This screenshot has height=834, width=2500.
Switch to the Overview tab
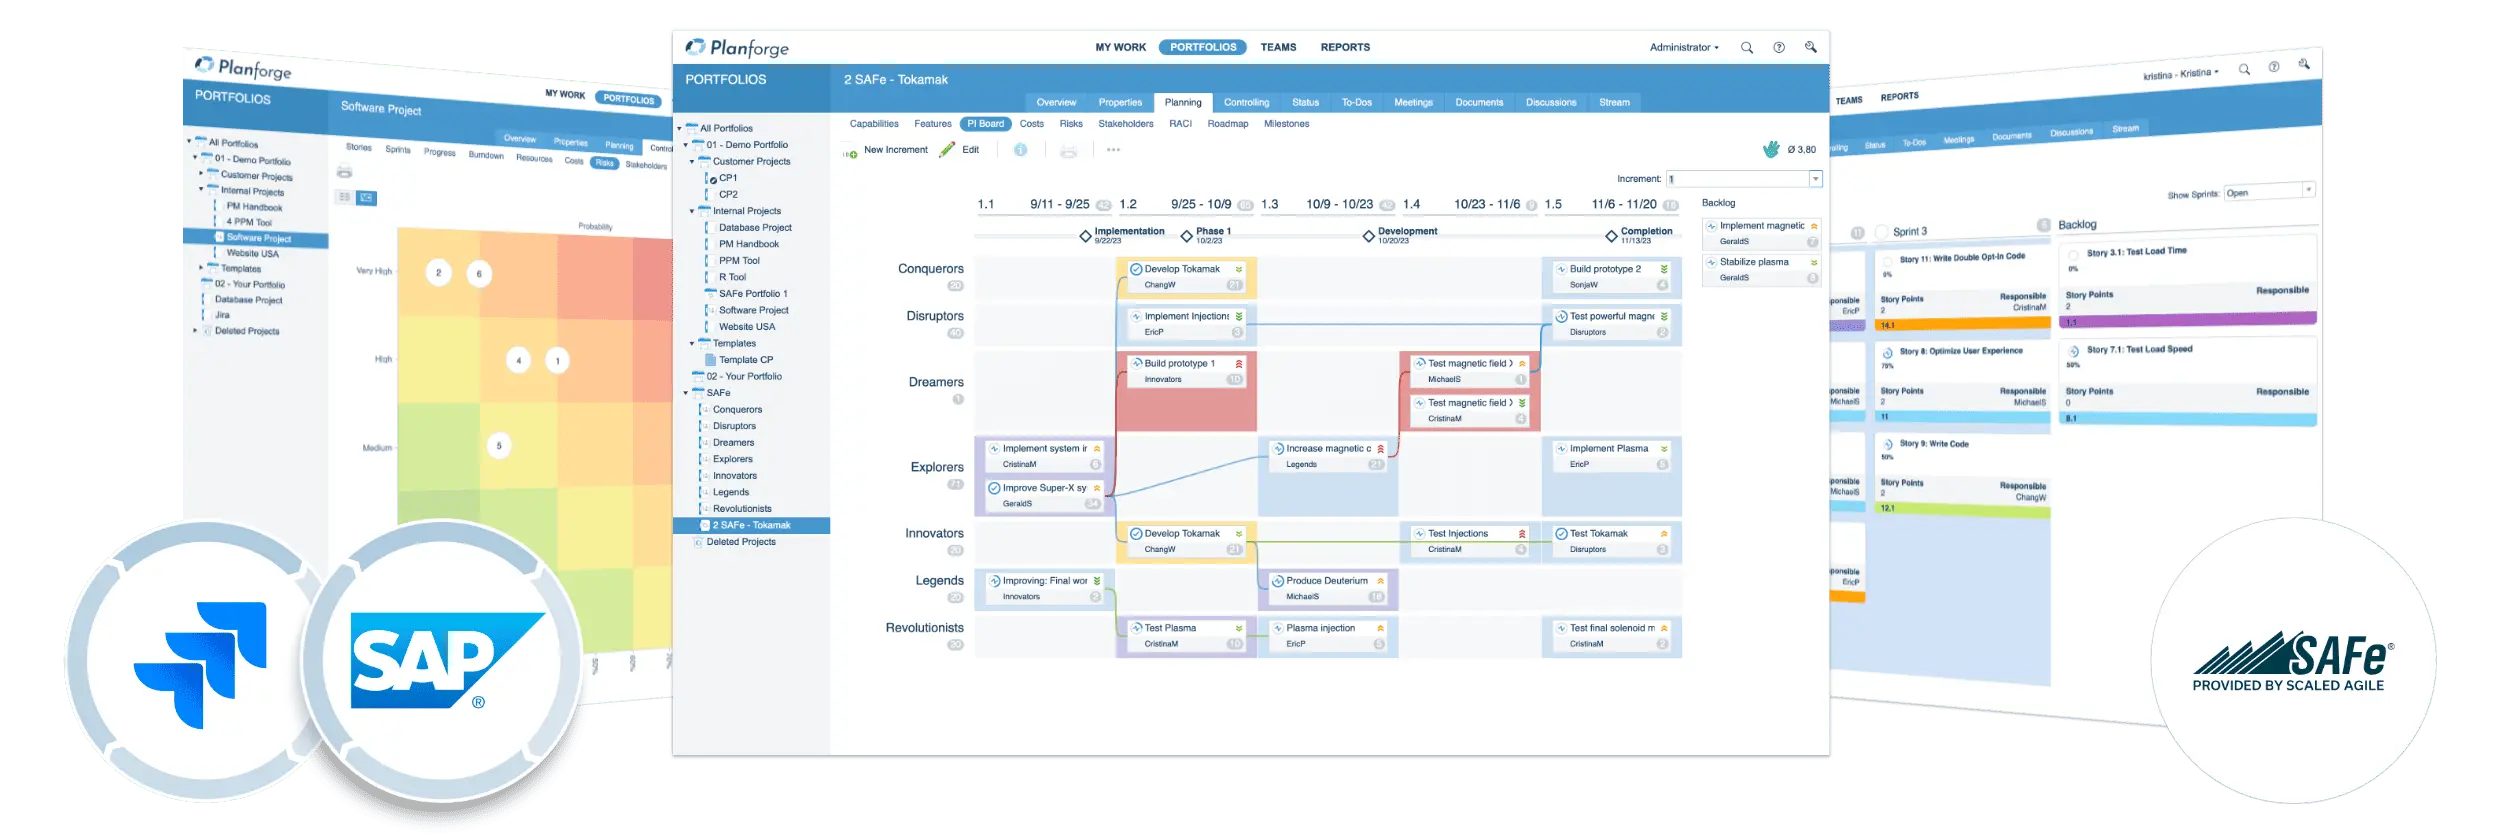click(1056, 103)
